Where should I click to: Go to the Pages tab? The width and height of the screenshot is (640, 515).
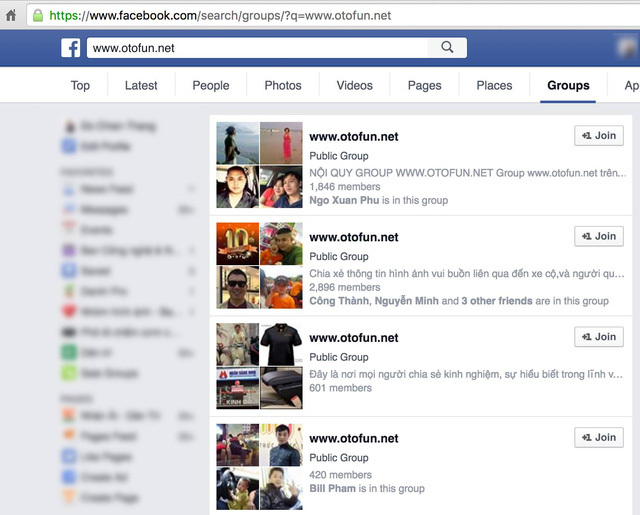pyautogui.click(x=424, y=86)
